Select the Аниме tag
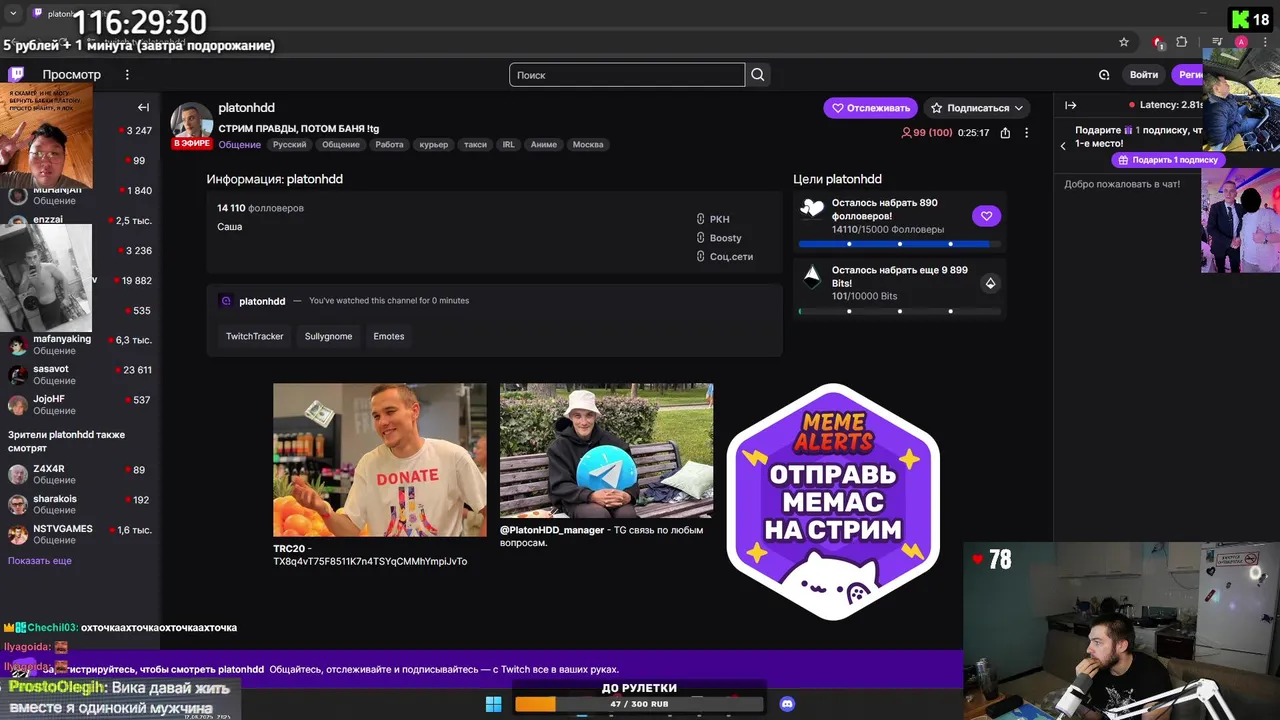 point(544,145)
